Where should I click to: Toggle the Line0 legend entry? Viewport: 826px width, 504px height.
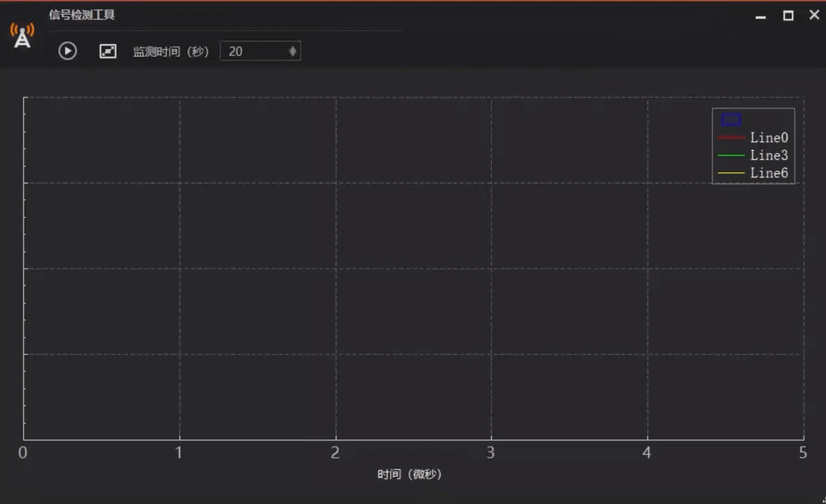tap(754, 138)
